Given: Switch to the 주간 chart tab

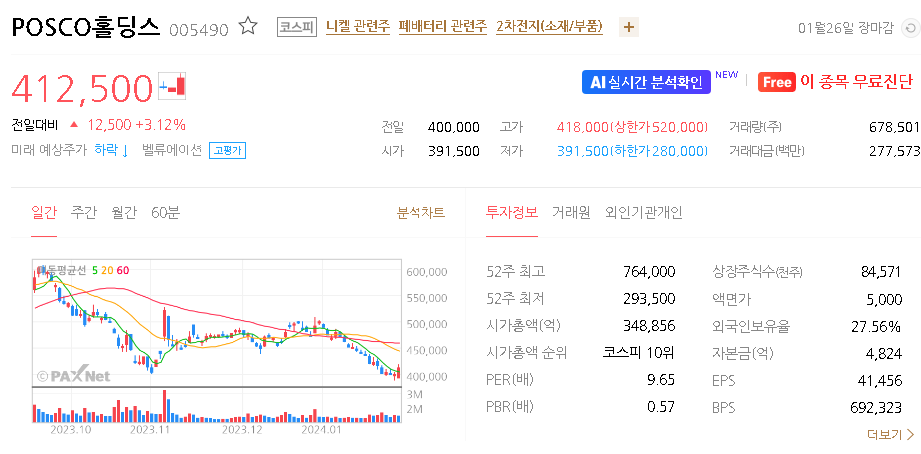Looking at the screenshot, I should (83, 213).
